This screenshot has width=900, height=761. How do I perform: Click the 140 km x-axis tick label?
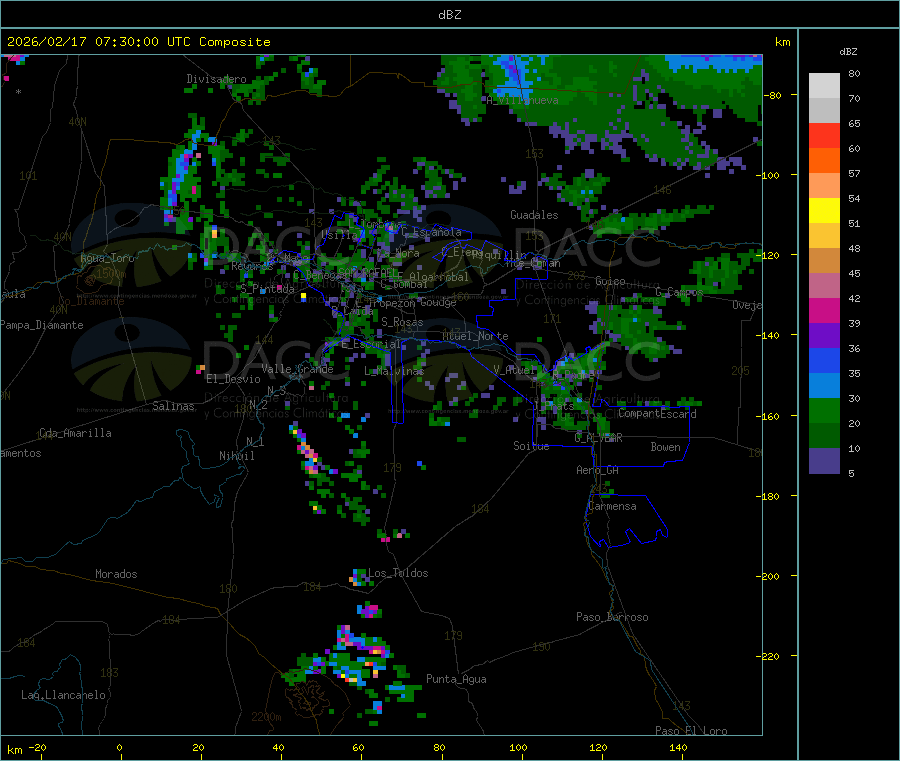point(678,748)
